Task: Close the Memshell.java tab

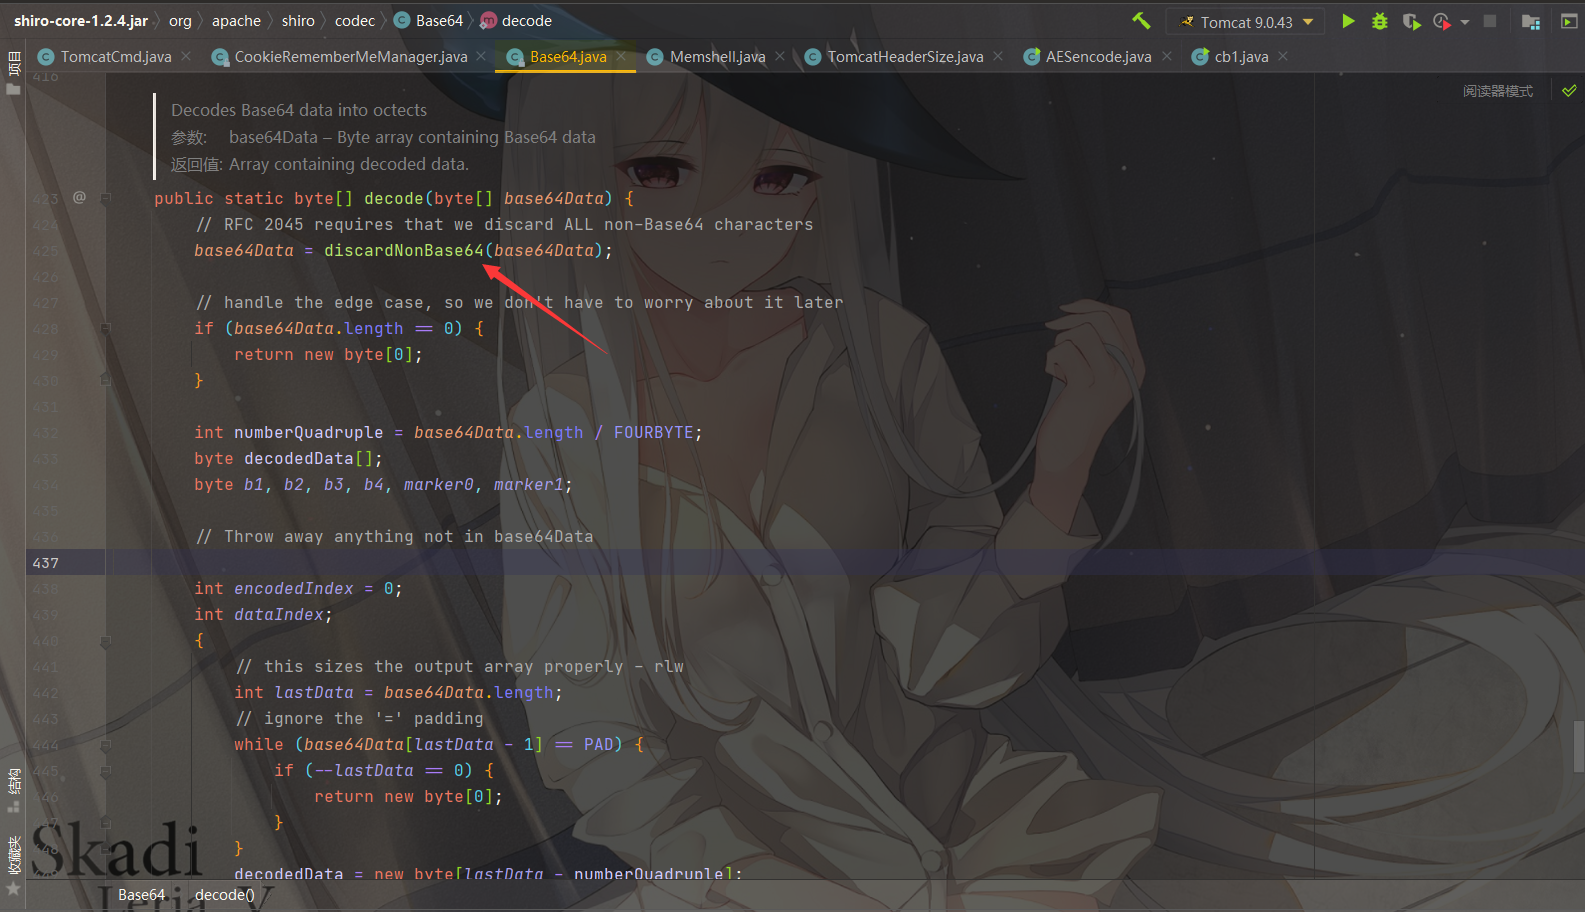Action: [x=780, y=56]
